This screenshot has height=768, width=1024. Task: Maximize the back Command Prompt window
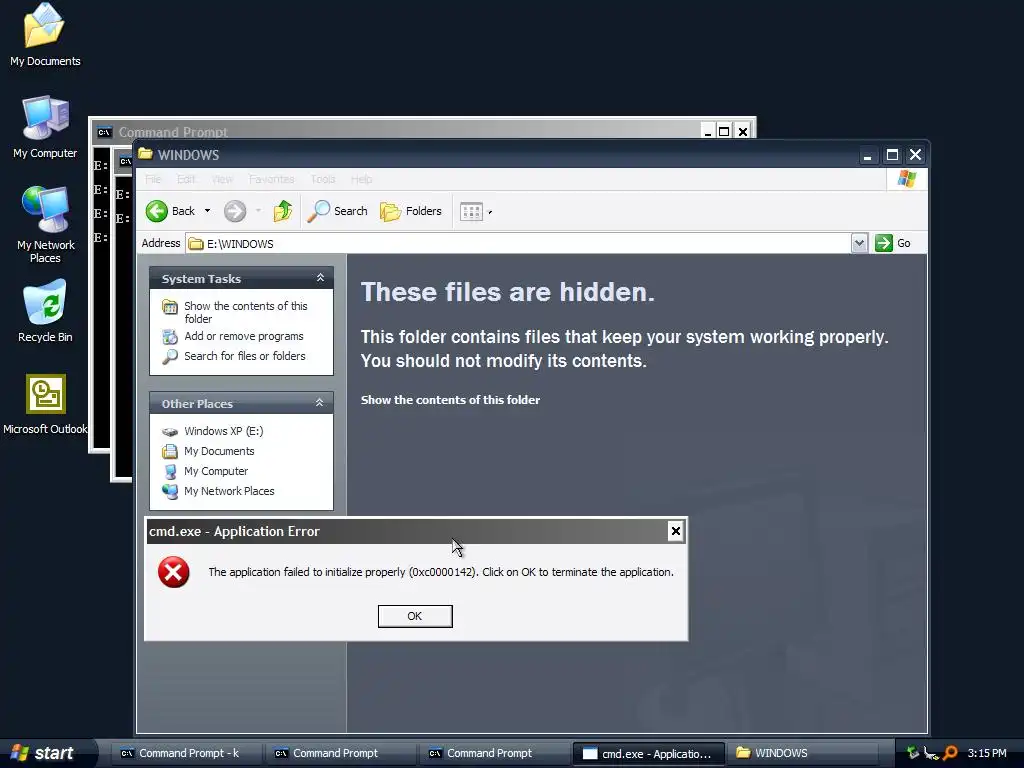click(x=724, y=131)
